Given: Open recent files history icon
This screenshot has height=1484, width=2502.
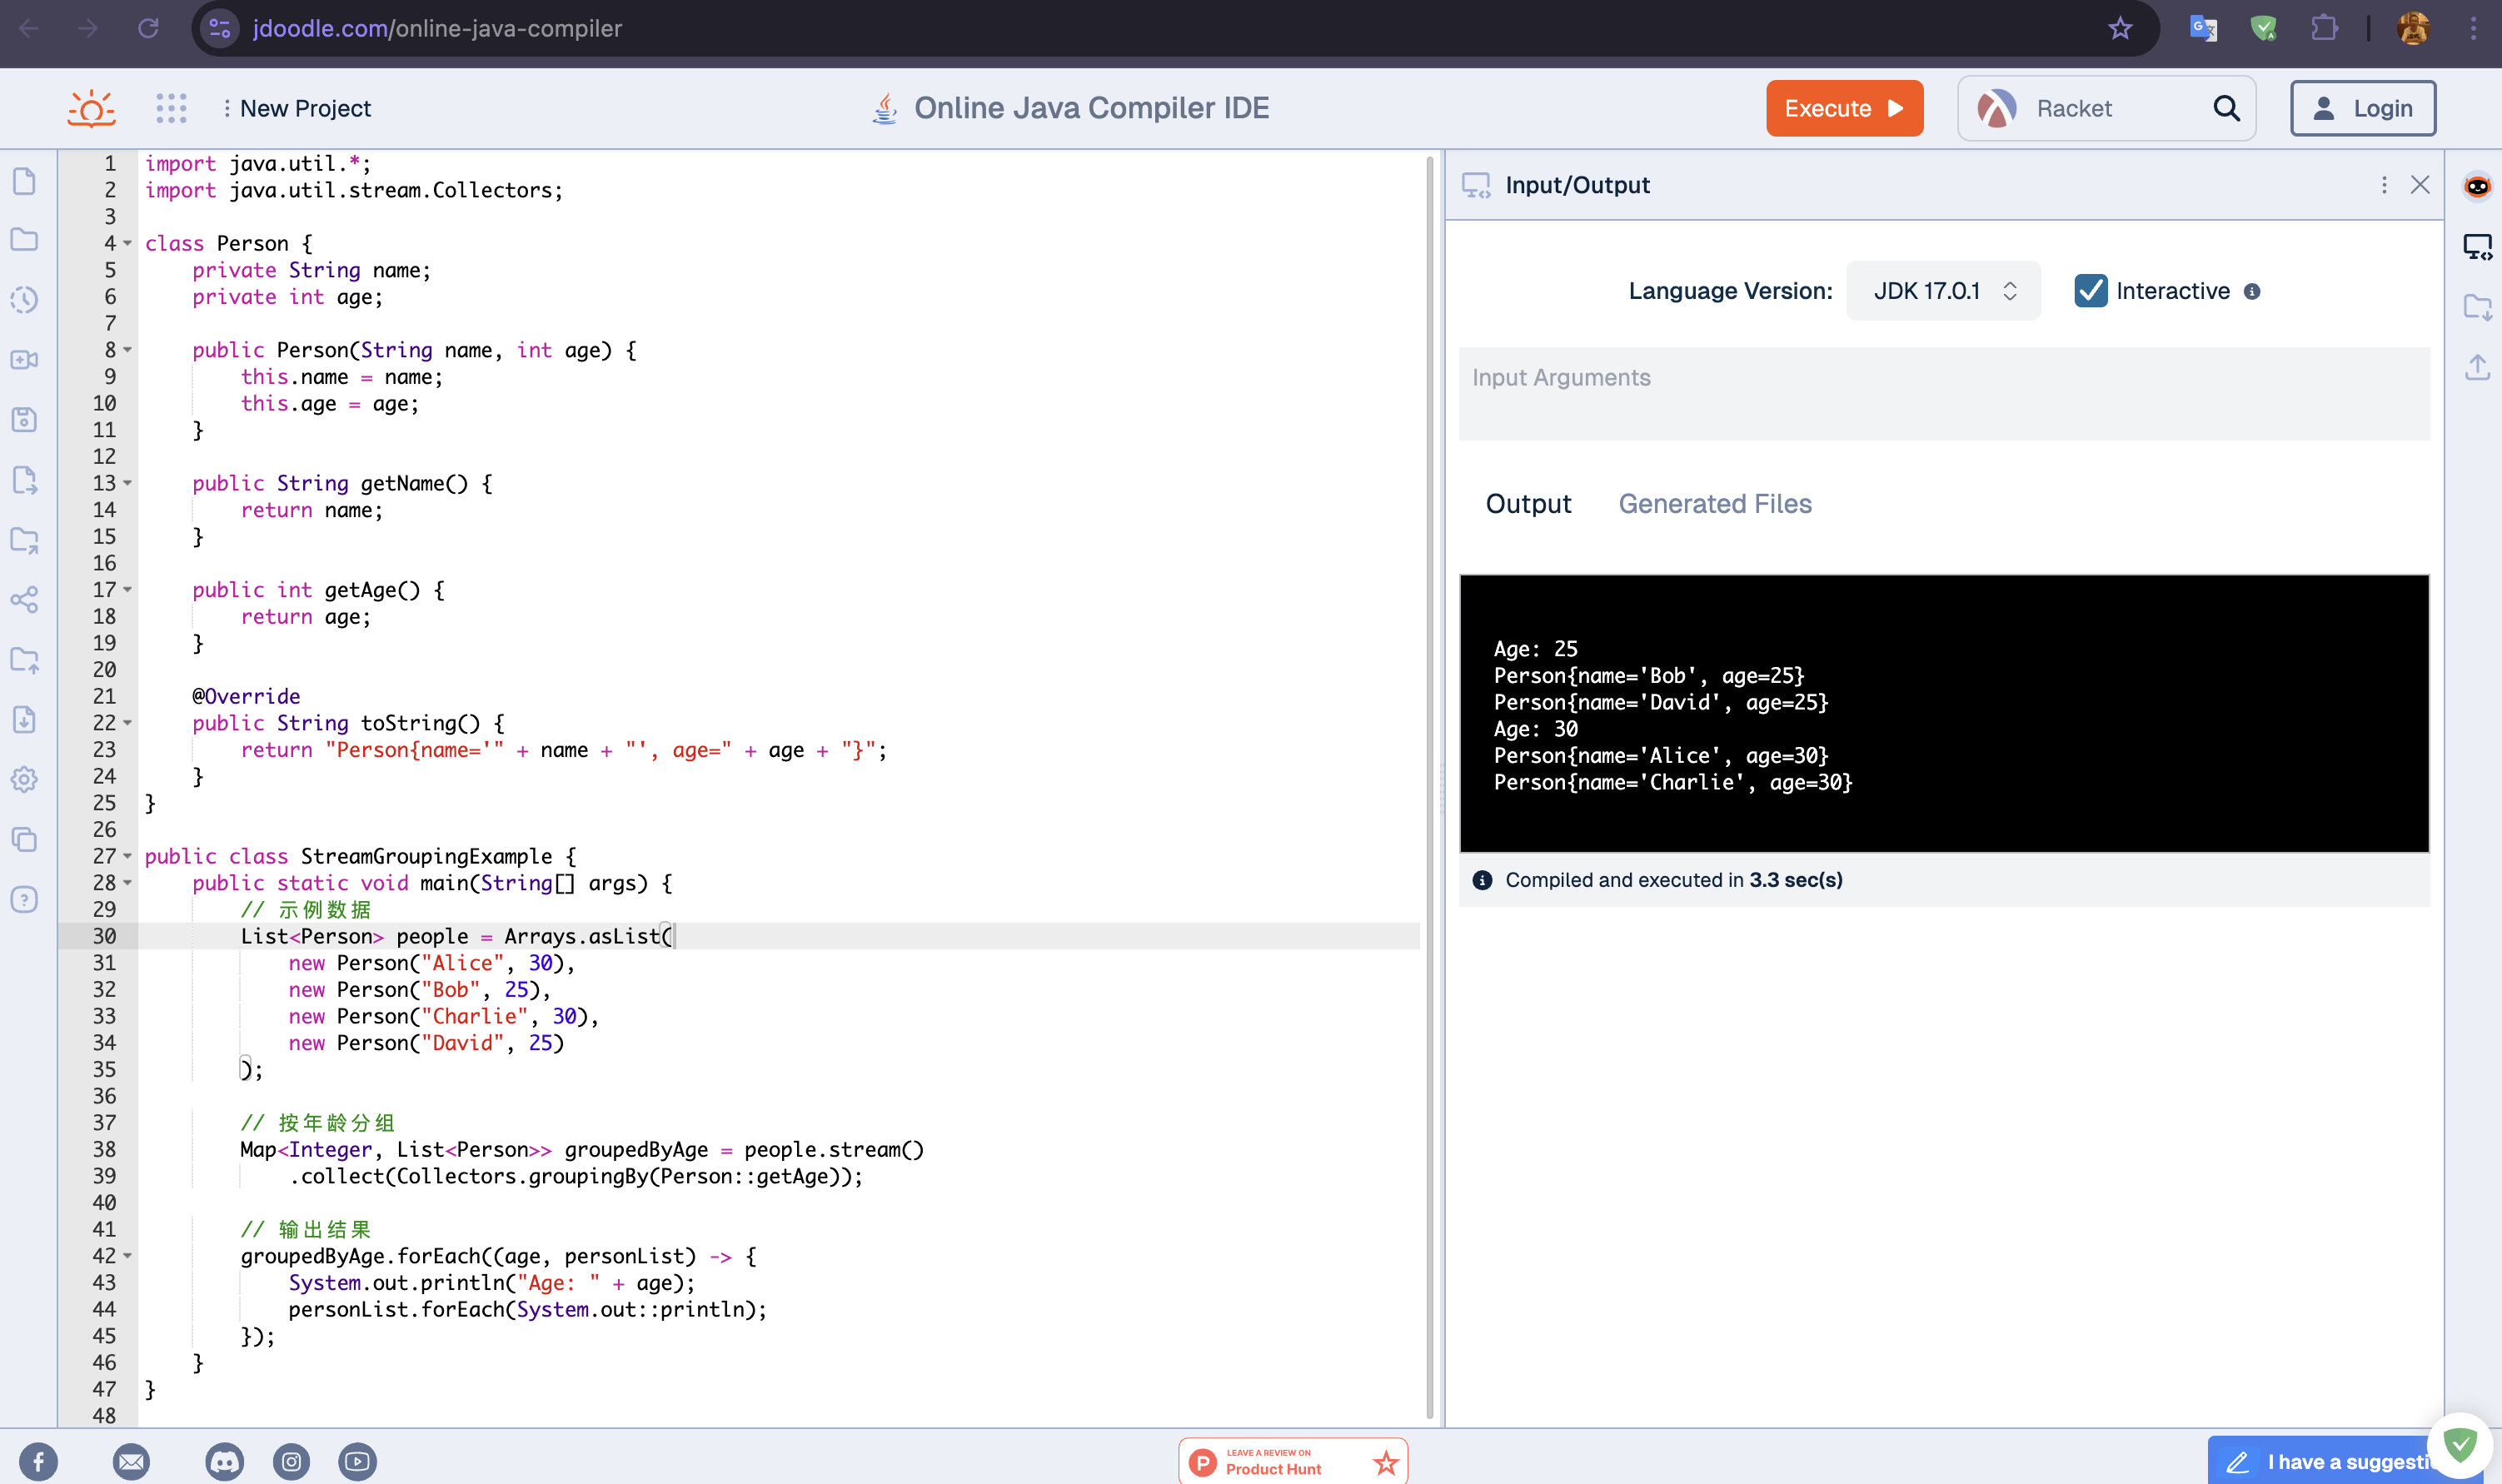Looking at the screenshot, I should click(x=25, y=300).
